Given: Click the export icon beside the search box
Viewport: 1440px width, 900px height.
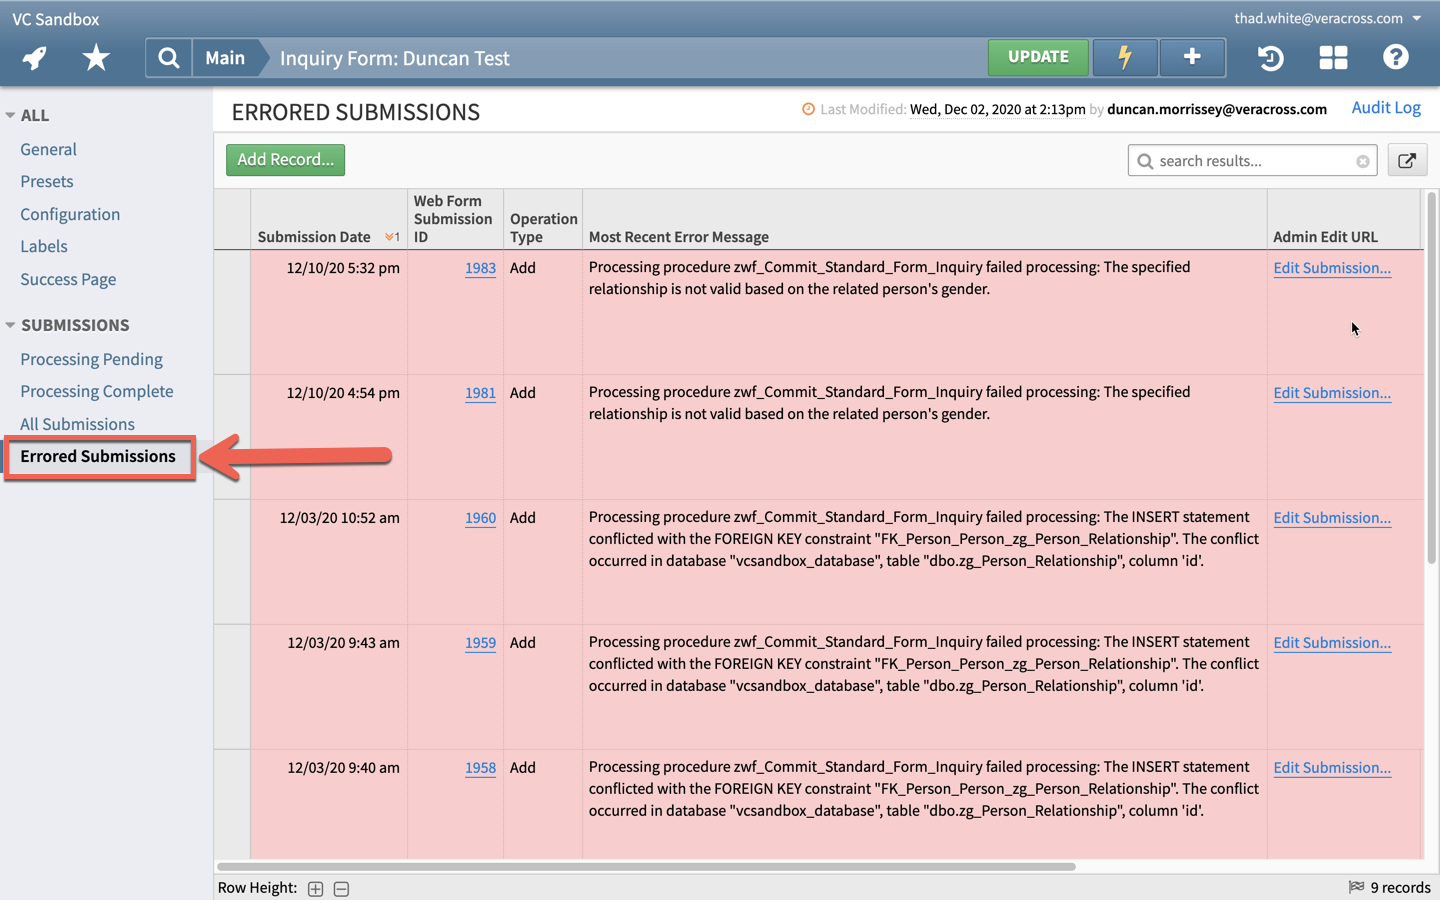Looking at the screenshot, I should coord(1407,159).
